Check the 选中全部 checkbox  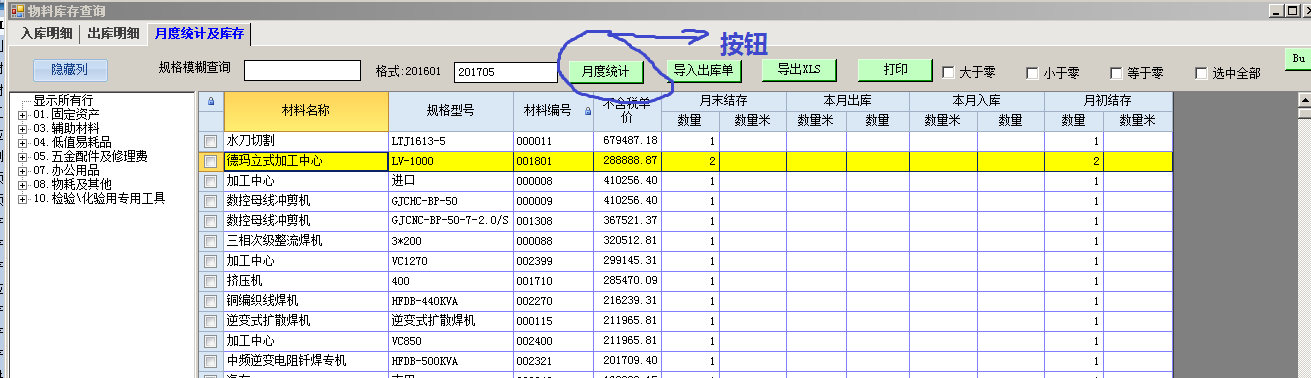point(1201,72)
